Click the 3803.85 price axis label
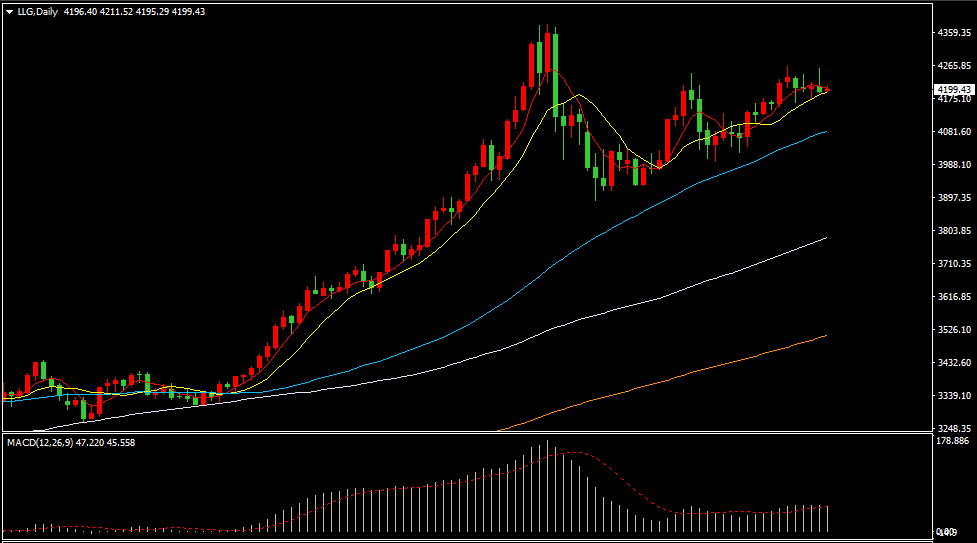This screenshot has height=543, width=977. coord(954,231)
